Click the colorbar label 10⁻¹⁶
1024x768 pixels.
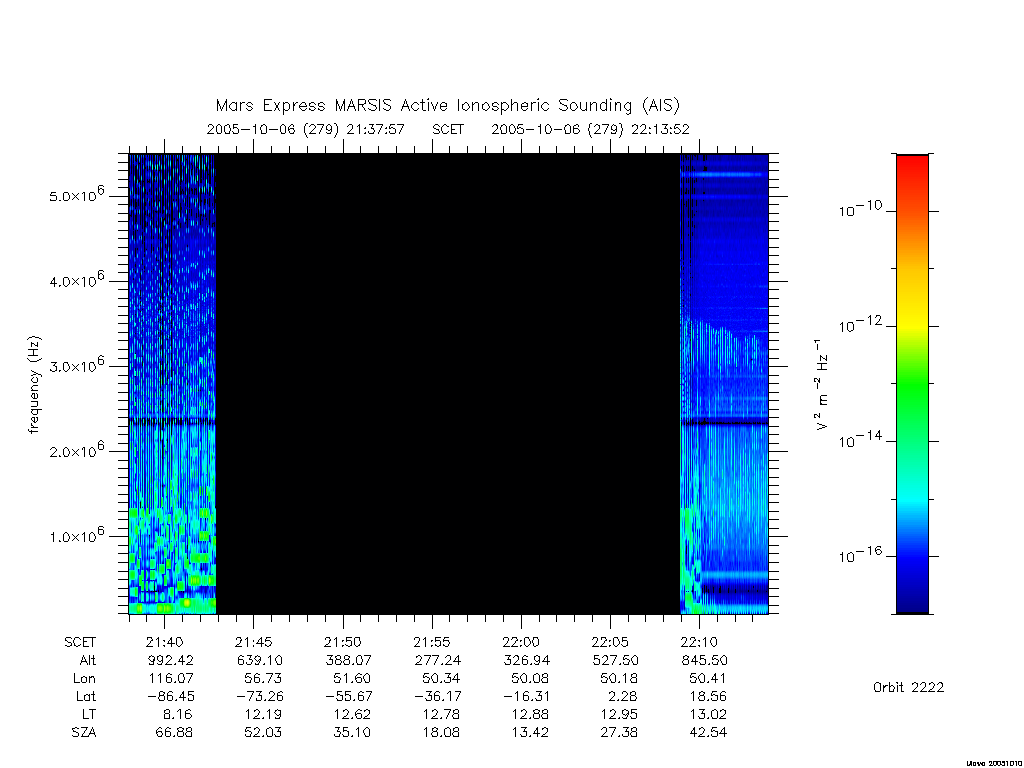tap(860, 554)
